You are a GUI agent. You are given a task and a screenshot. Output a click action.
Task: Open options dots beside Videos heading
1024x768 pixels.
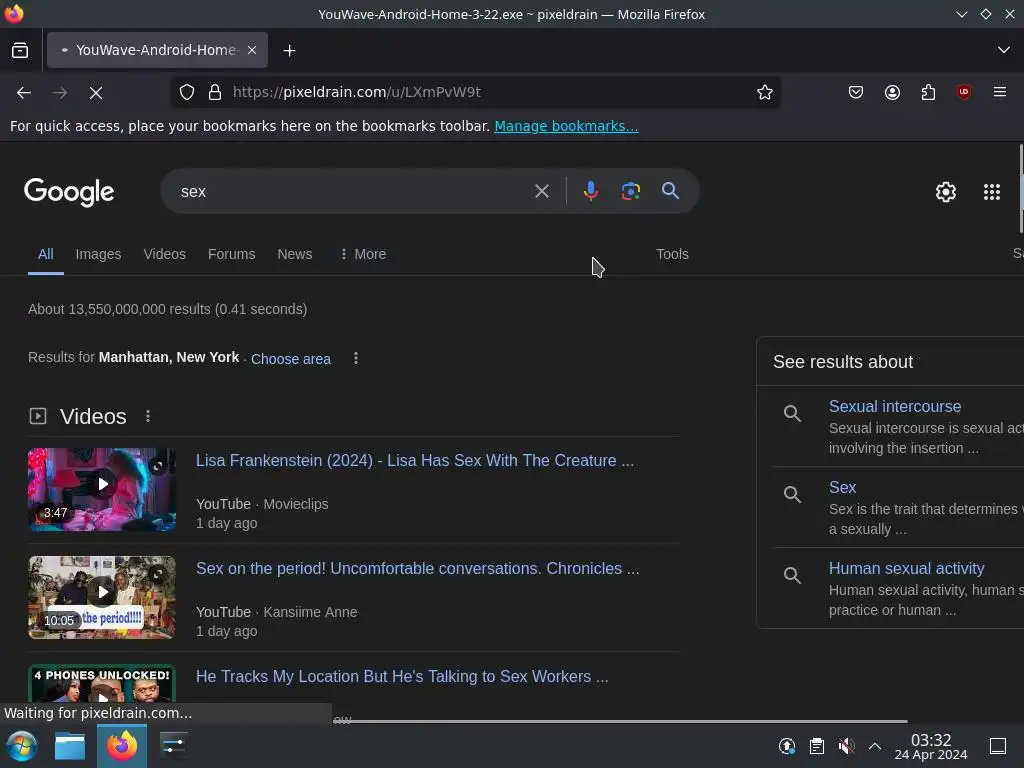pos(148,416)
